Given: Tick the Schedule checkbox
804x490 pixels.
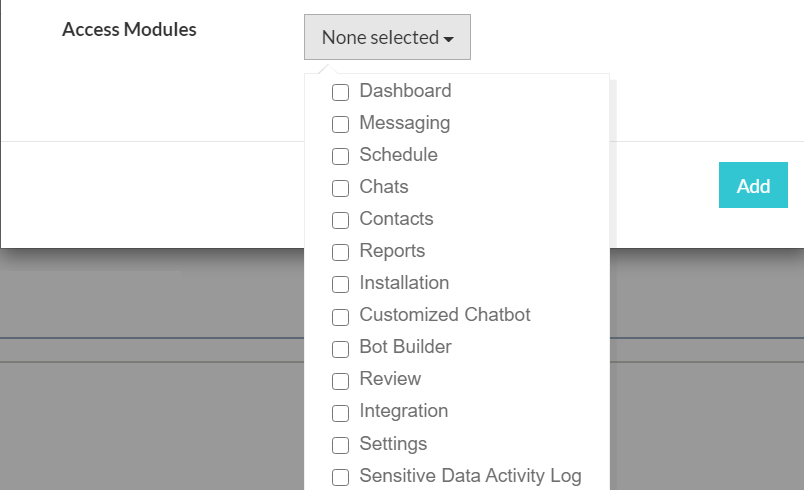Looking at the screenshot, I should (x=341, y=156).
